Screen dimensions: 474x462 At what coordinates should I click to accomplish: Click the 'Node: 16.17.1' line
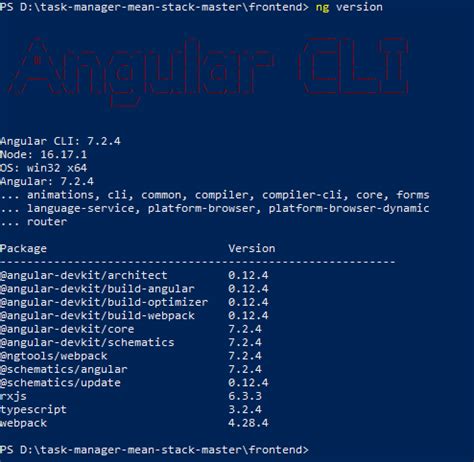pyautogui.click(x=43, y=155)
